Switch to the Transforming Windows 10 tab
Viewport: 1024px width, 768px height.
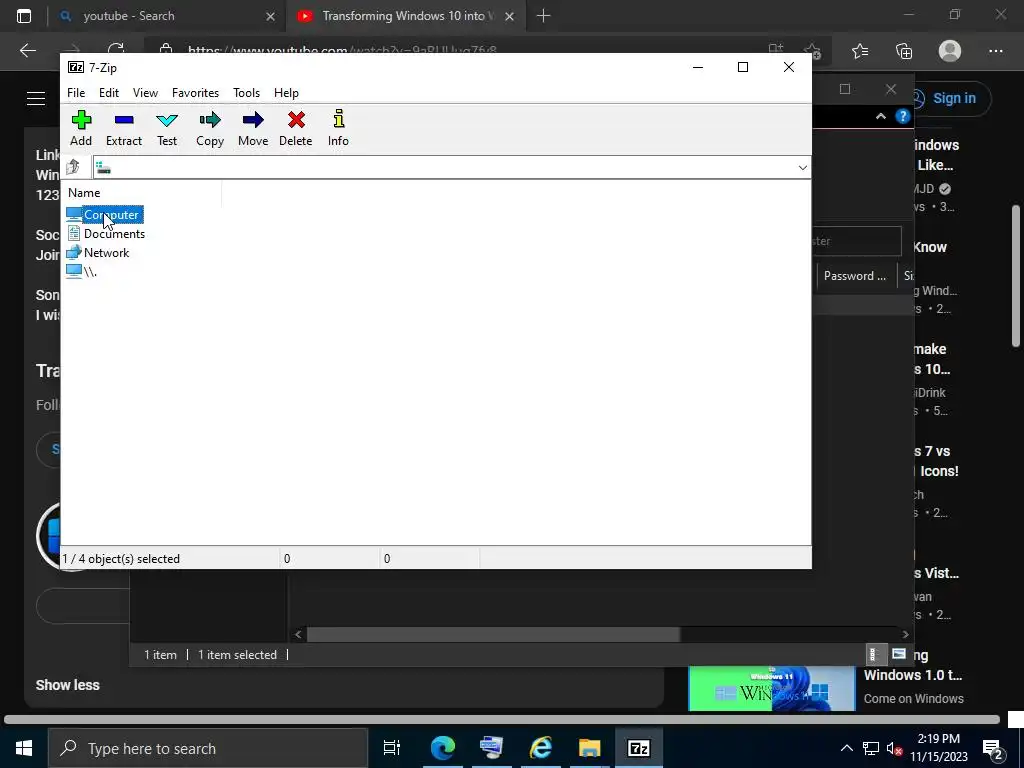tap(406, 16)
